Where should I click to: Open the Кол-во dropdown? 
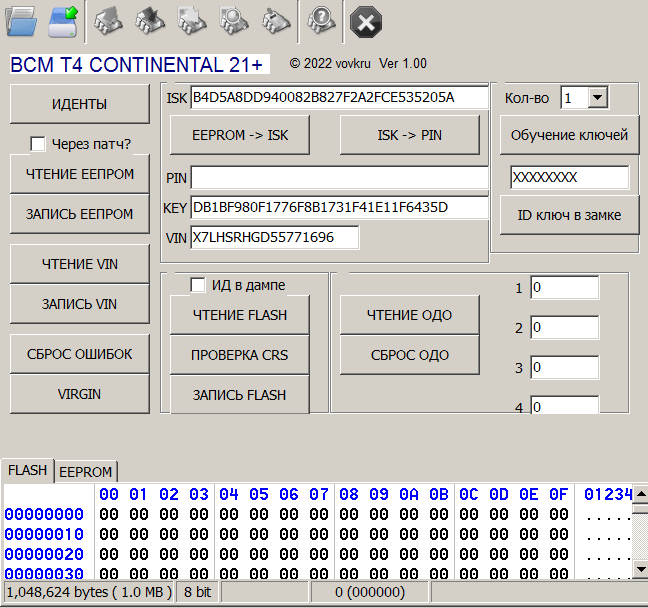[x=597, y=98]
